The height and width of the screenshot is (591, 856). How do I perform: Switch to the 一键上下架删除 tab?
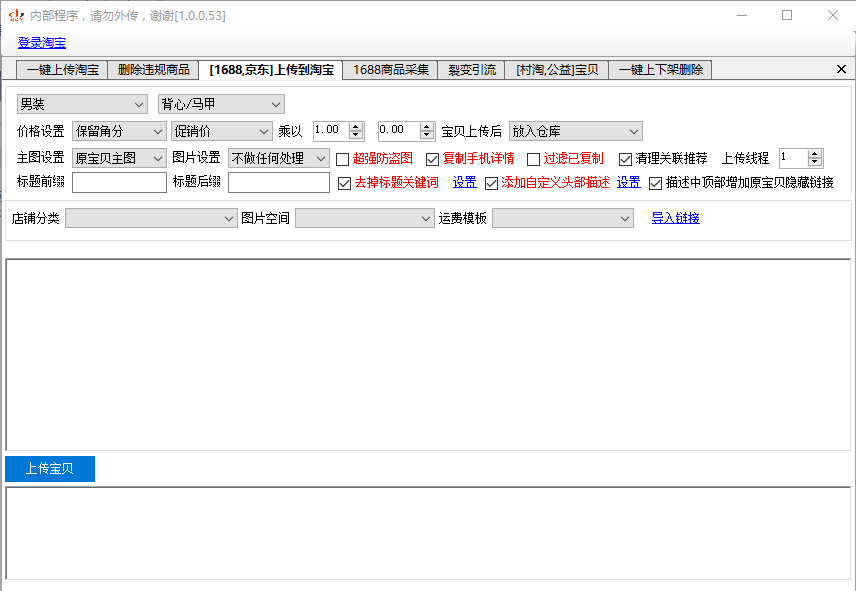(660, 70)
